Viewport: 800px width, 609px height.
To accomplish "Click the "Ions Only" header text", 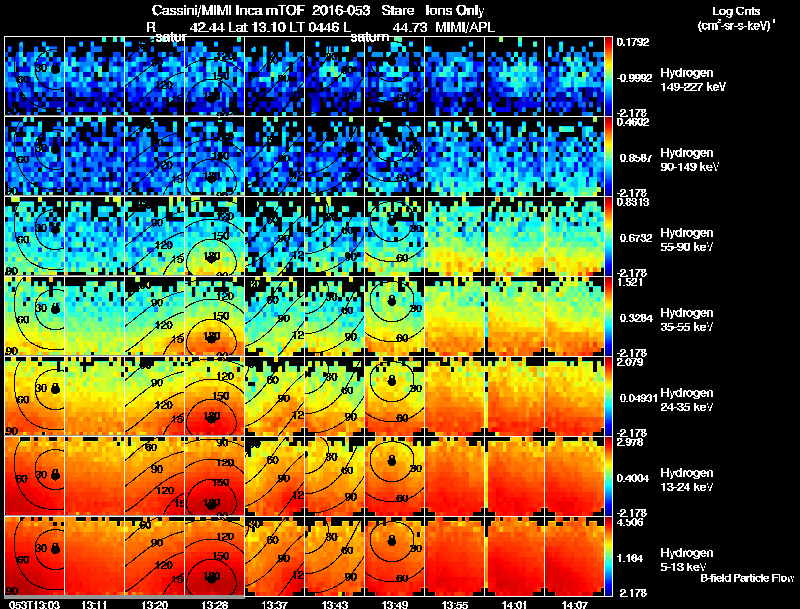I will (456, 11).
